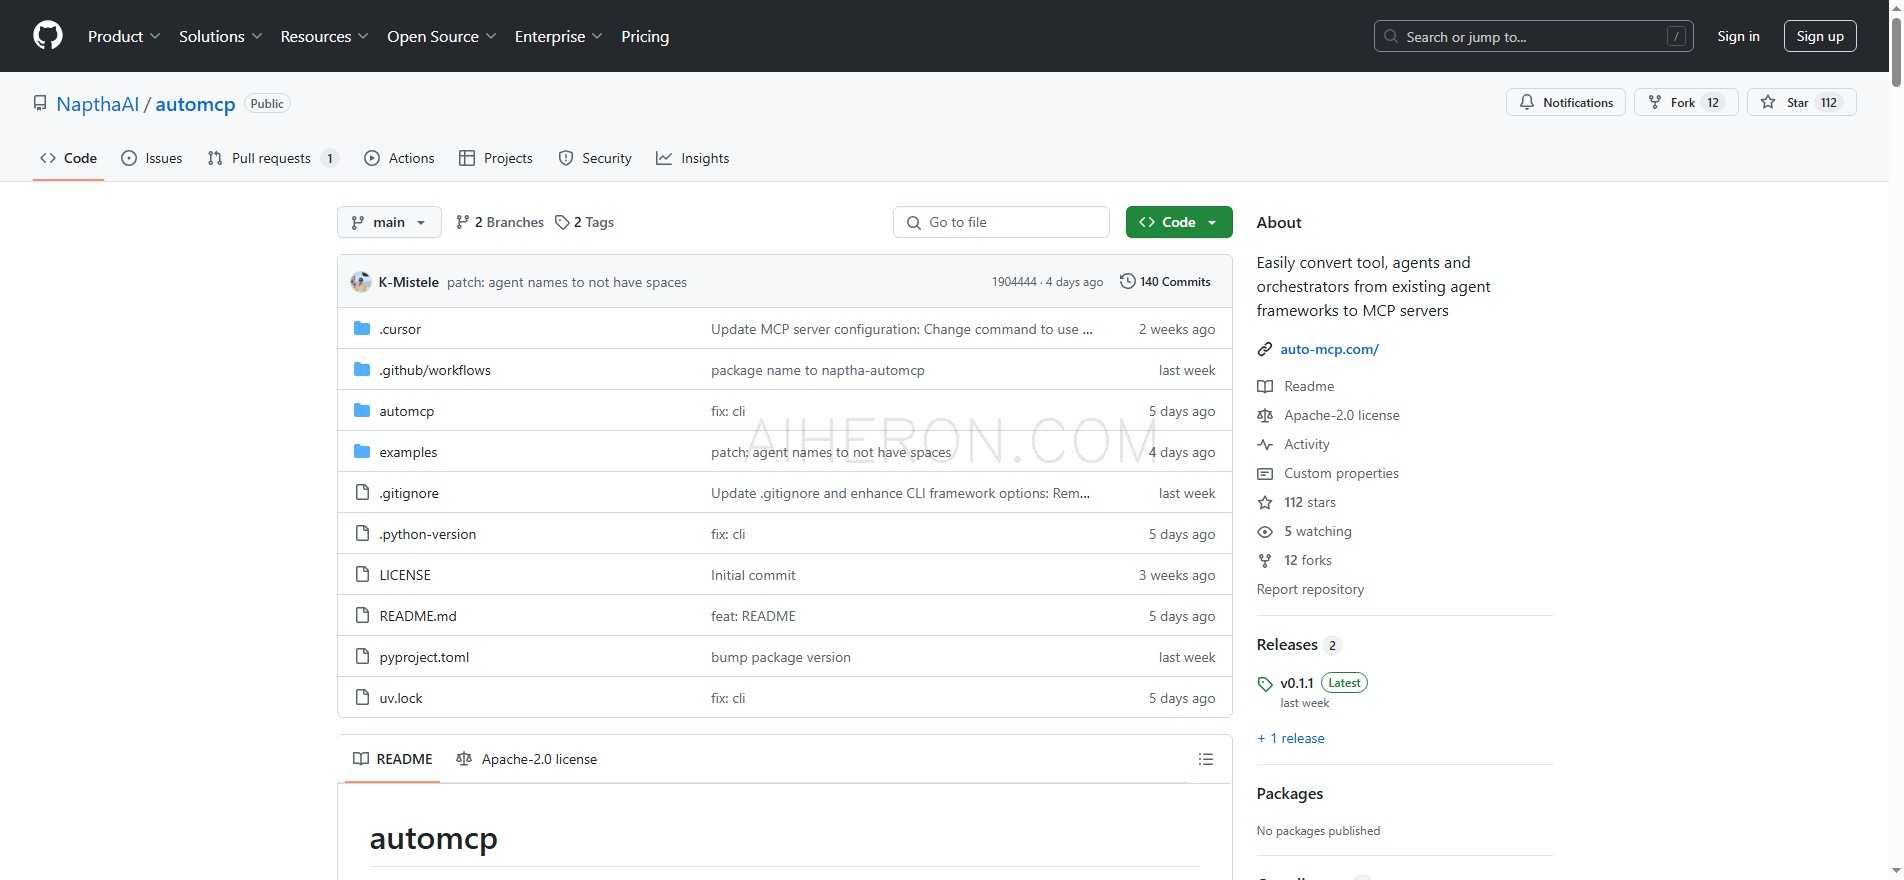Viewport: 1904px width, 880px height.
Task: Click the Notifications button
Action: (1566, 102)
